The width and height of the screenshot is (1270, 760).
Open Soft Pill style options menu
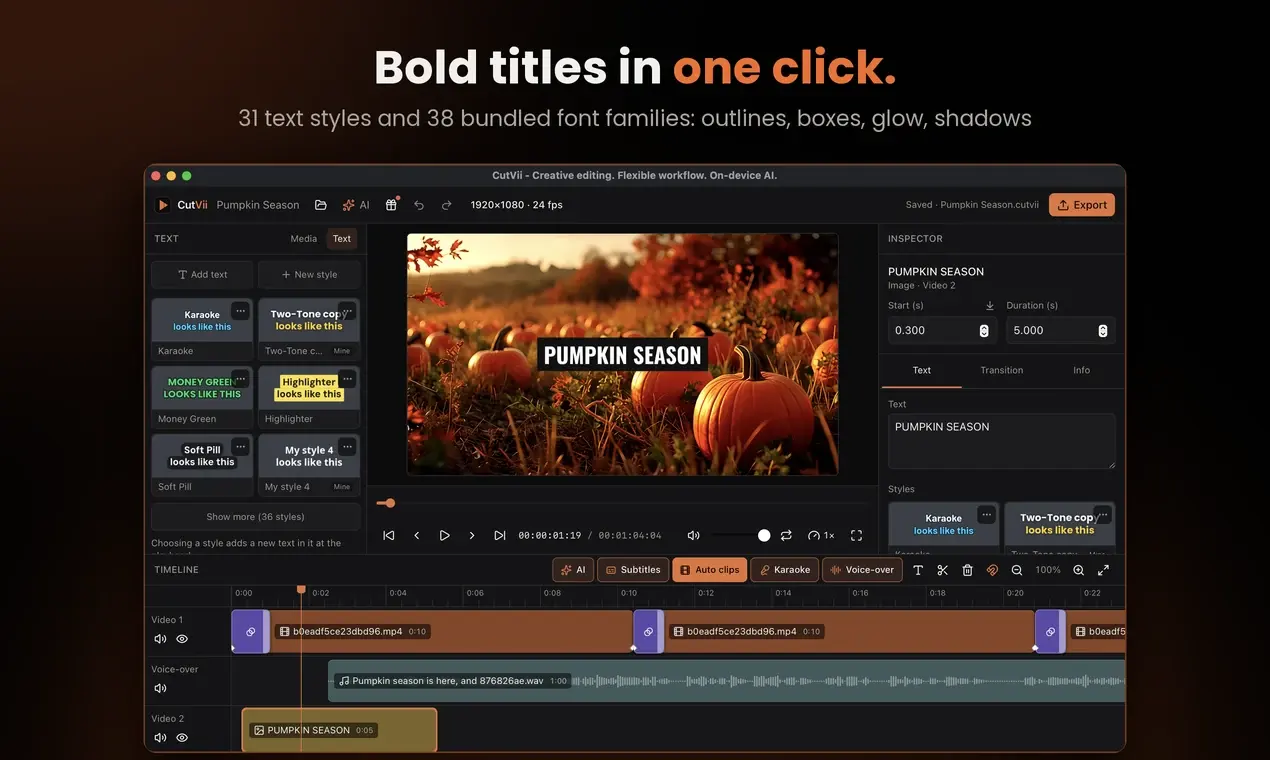tap(240, 446)
